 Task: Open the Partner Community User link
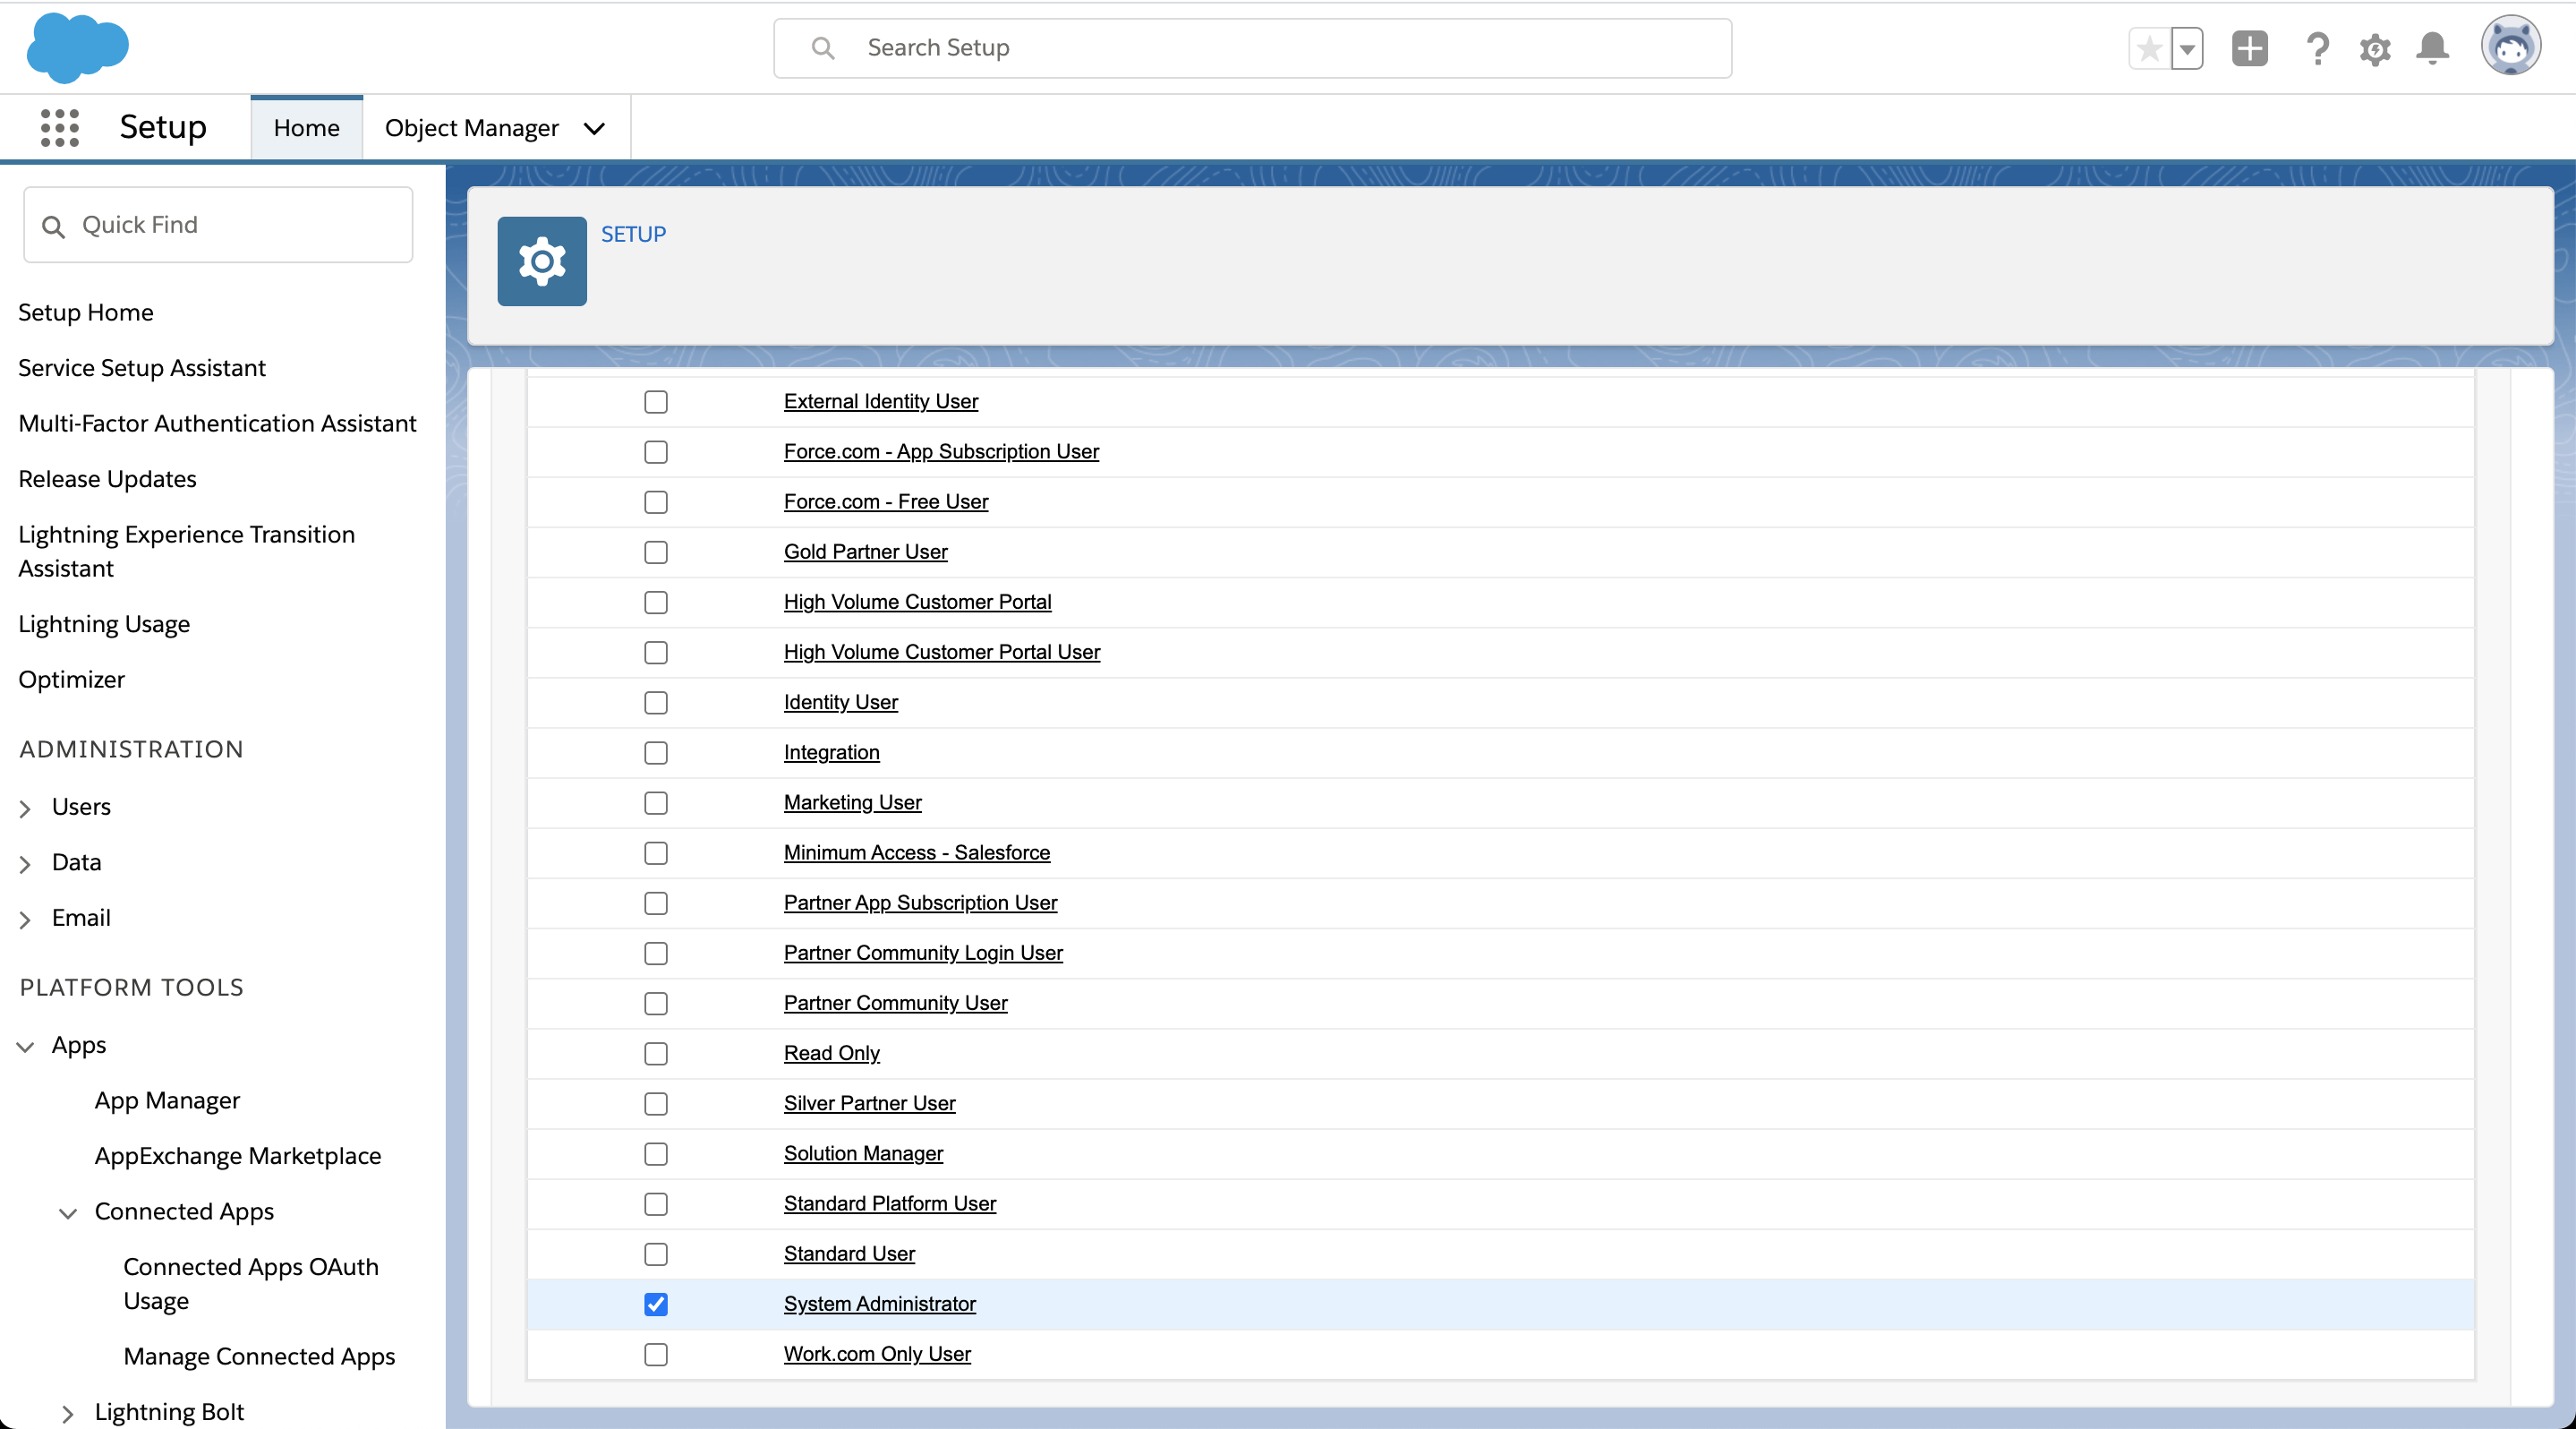click(895, 1003)
